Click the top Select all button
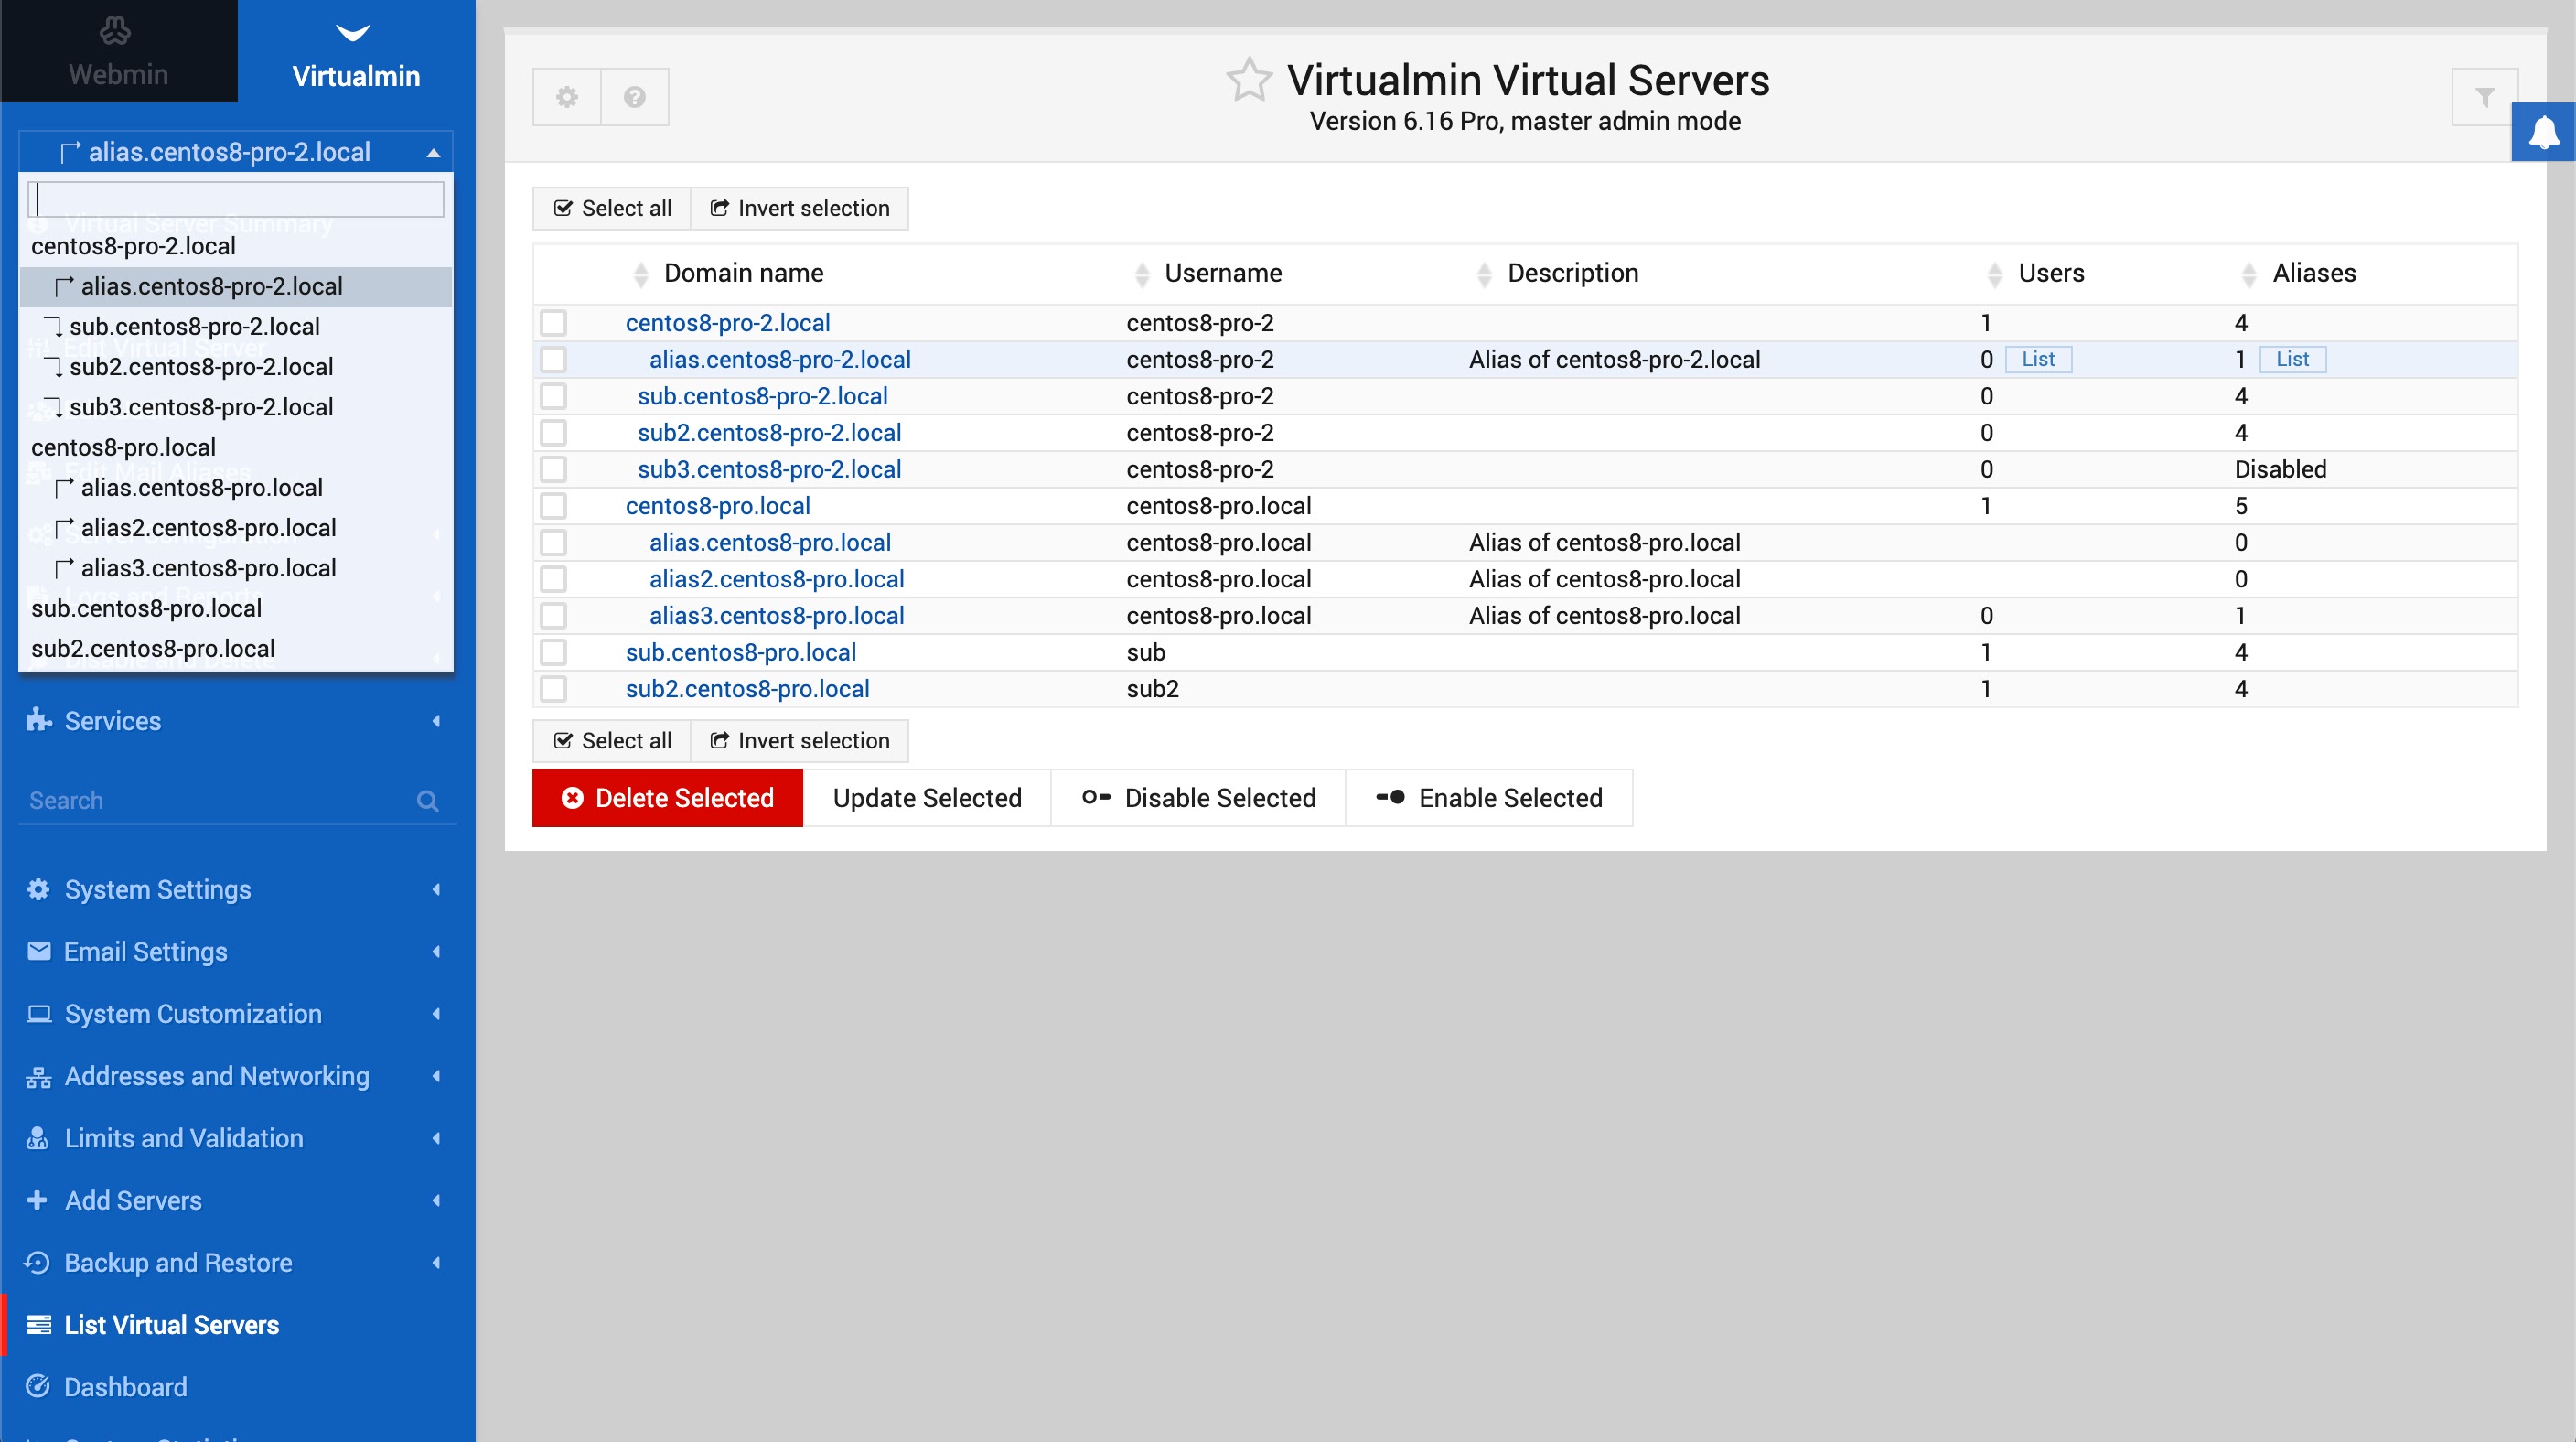The width and height of the screenshot is (2576, 1442). tap(612, 208)
